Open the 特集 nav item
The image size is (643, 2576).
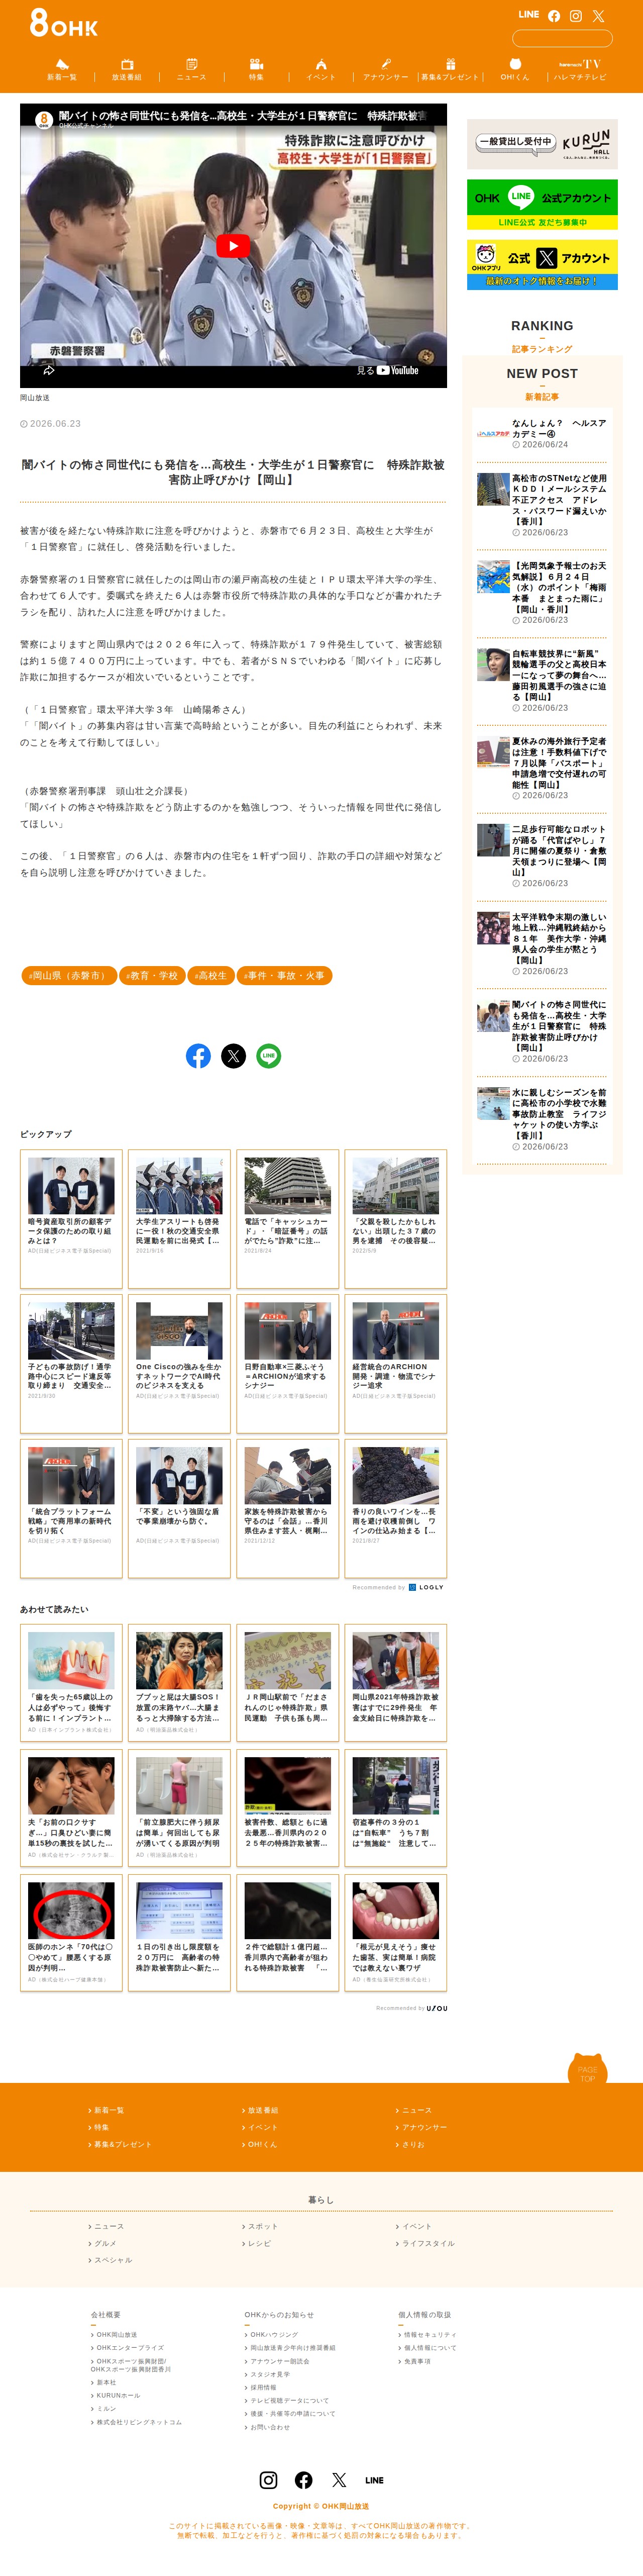(256, 69)
